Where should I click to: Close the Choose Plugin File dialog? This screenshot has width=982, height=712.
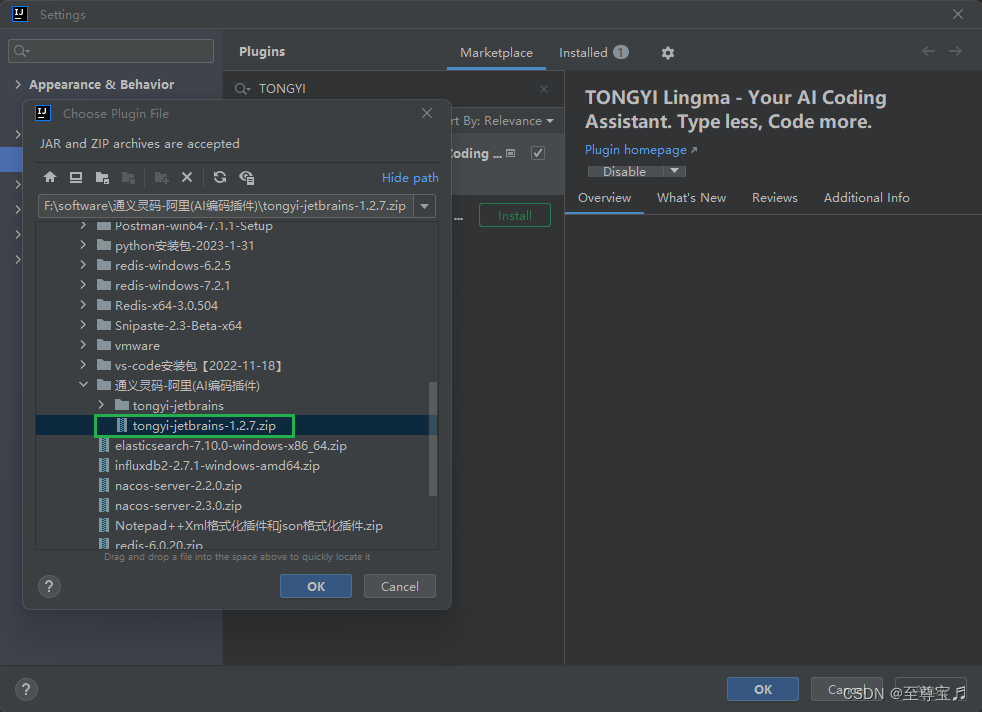pos(427,113)
